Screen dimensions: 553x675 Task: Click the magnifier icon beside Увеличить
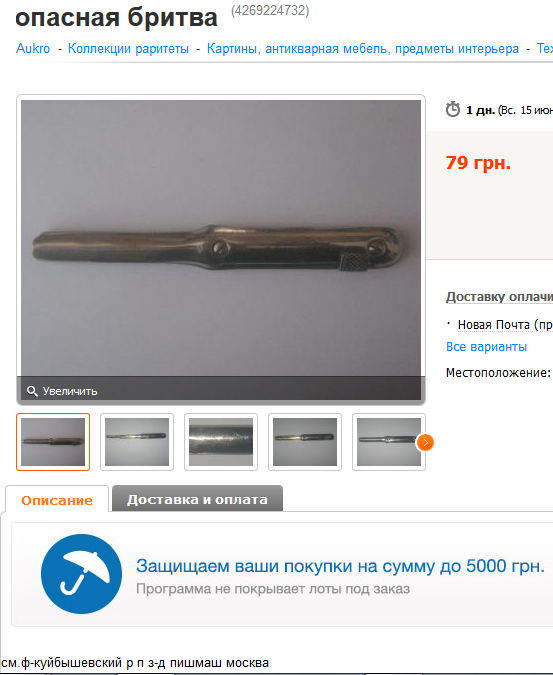click(32, 391)
